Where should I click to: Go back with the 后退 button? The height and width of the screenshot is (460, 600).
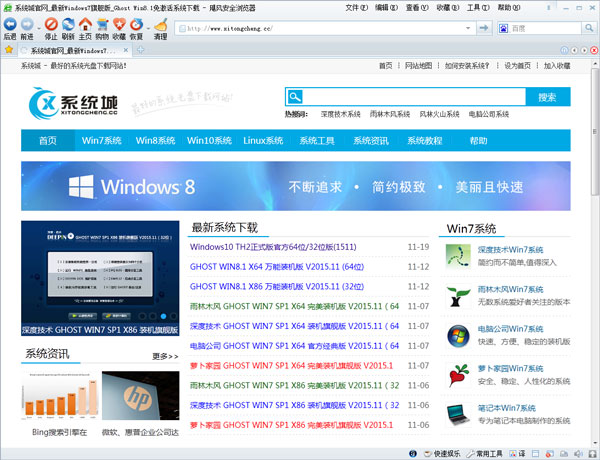tap(10, 28)
